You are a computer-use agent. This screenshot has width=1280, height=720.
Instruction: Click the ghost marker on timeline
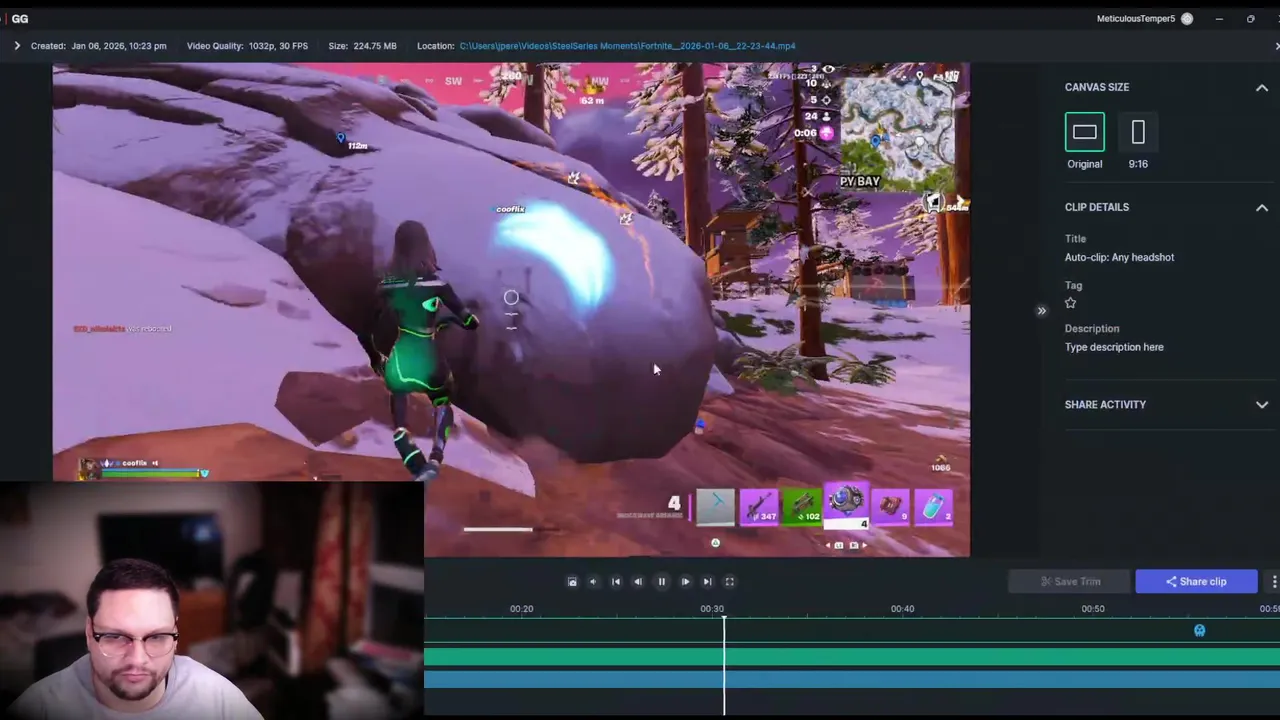(x=1200, y=630)
